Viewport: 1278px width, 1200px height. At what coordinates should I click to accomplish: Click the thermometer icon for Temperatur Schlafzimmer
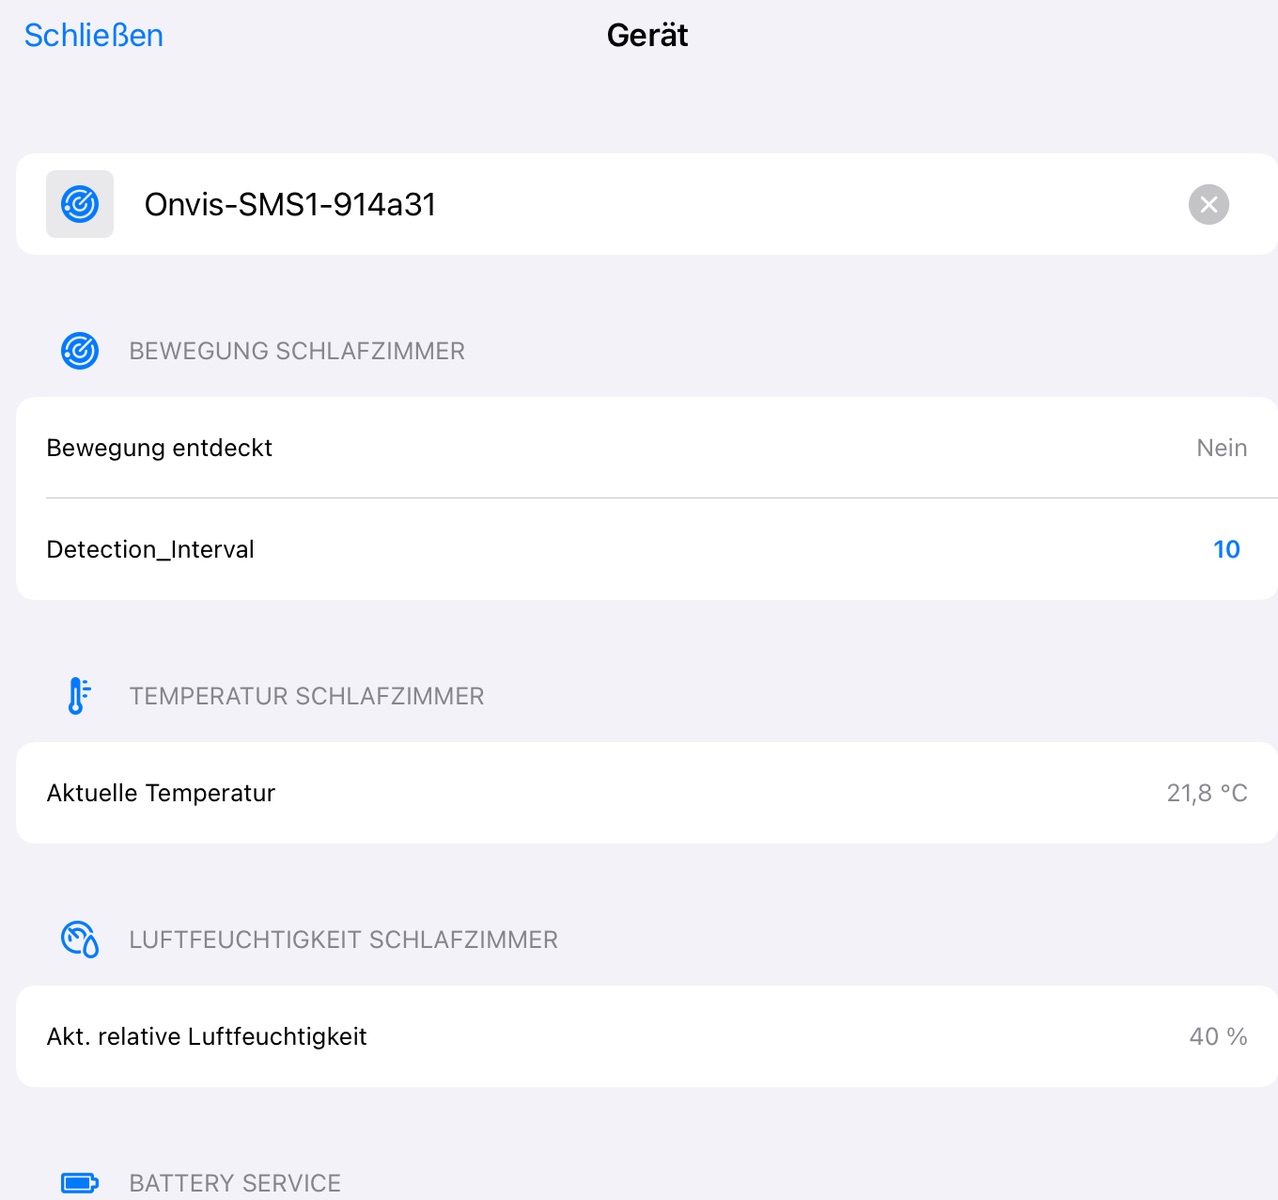coord(78,696)
